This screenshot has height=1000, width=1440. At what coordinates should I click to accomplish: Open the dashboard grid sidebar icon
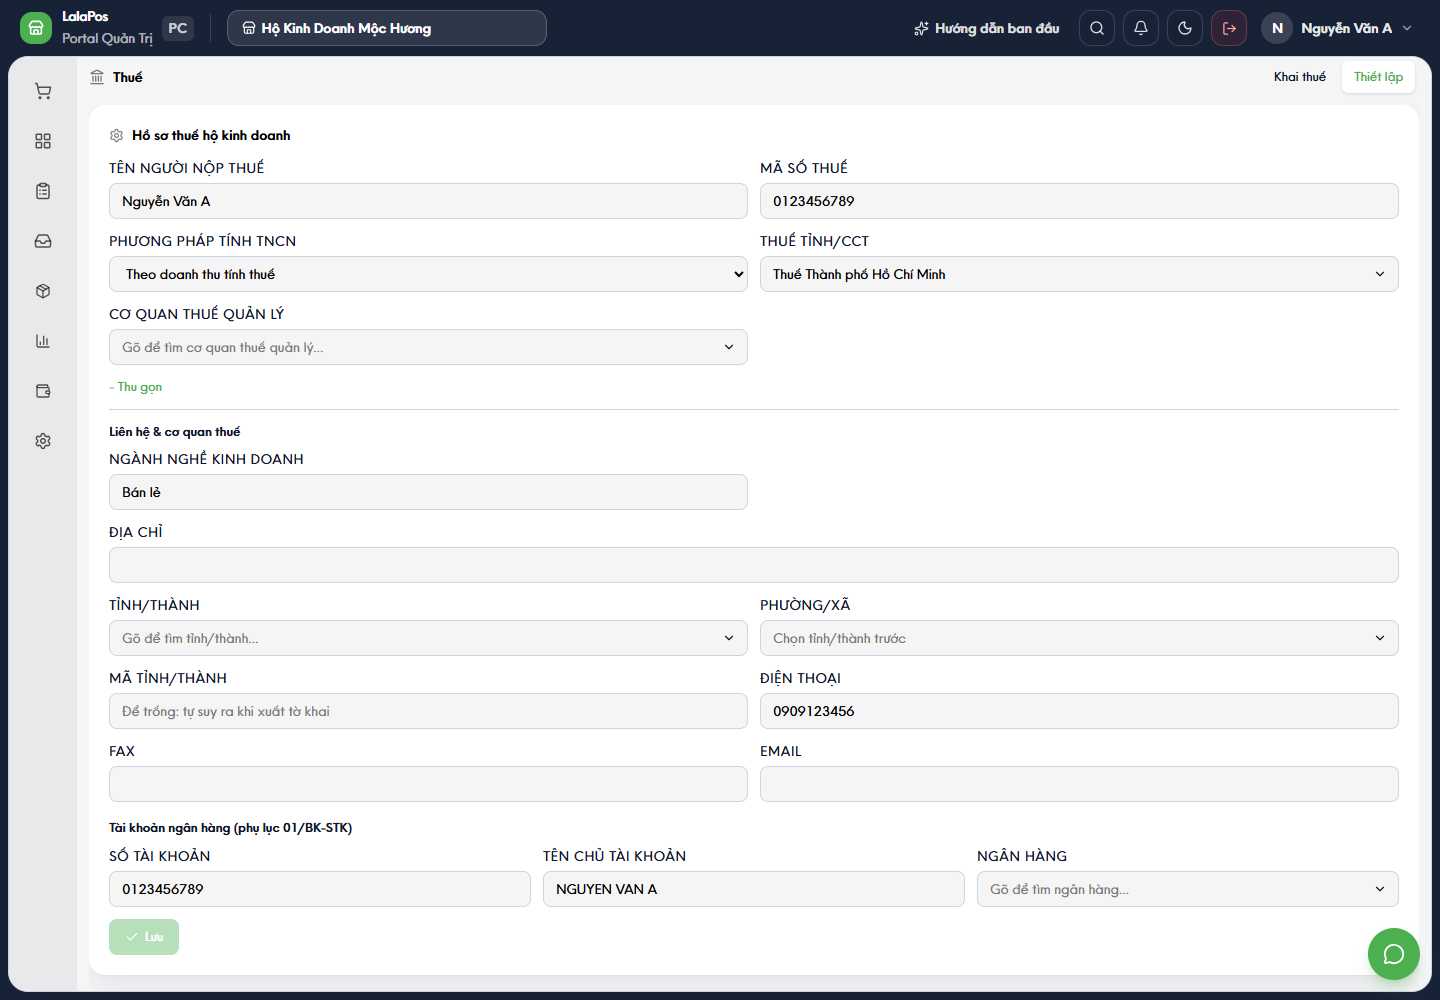pos(43,141)
